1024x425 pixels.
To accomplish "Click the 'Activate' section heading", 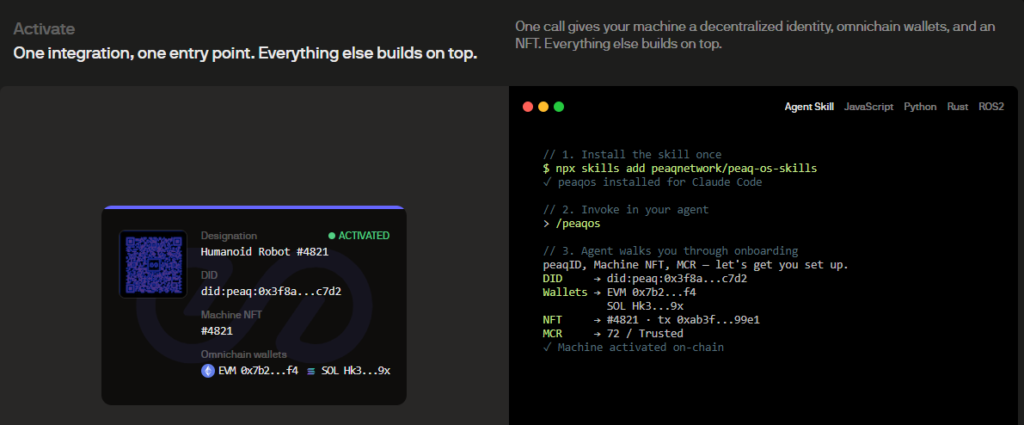I will coord(44,29).
